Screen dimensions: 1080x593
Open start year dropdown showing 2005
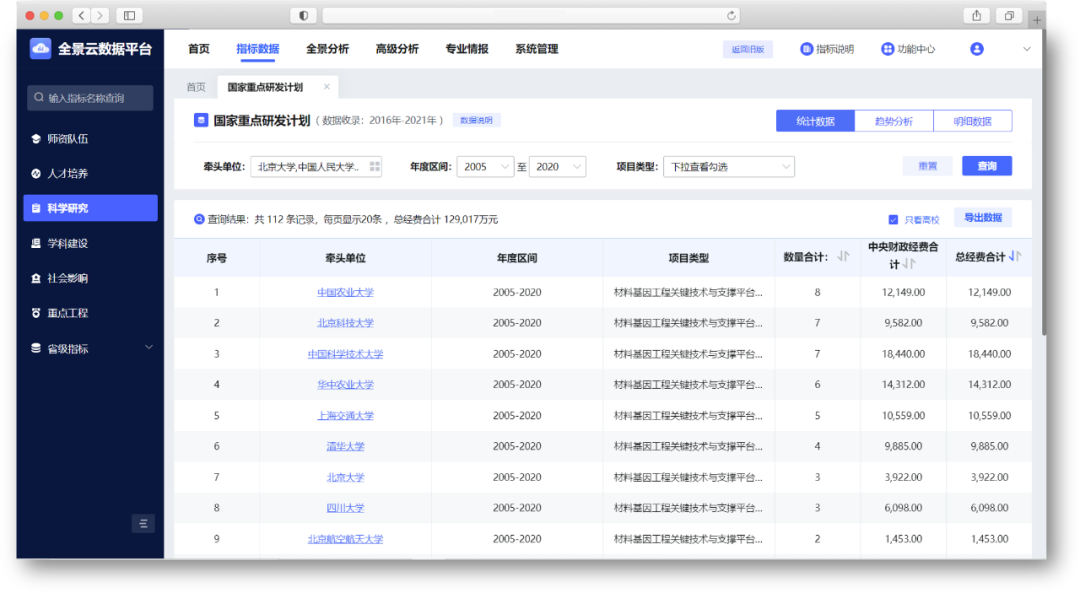(x=485, y=167)
